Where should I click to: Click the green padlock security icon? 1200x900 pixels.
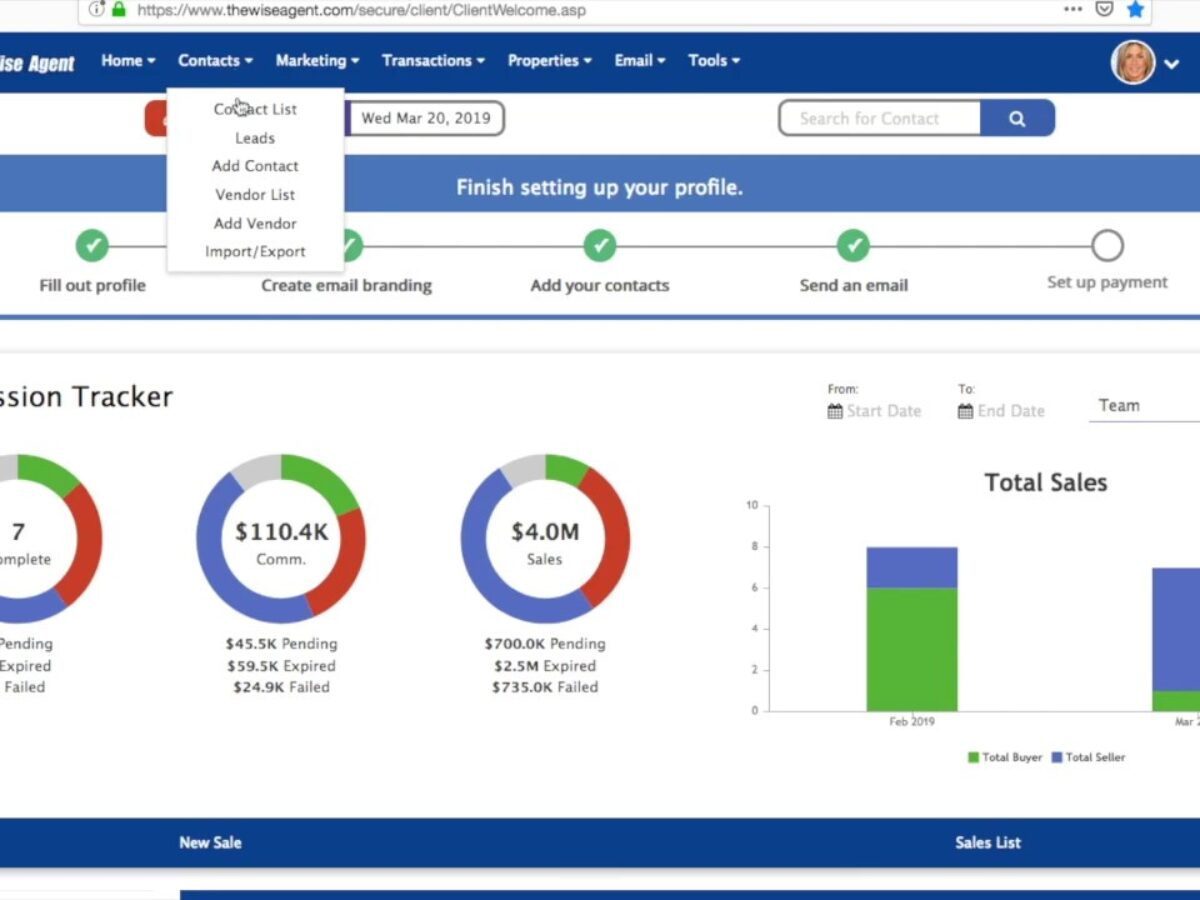pos(119,10)
